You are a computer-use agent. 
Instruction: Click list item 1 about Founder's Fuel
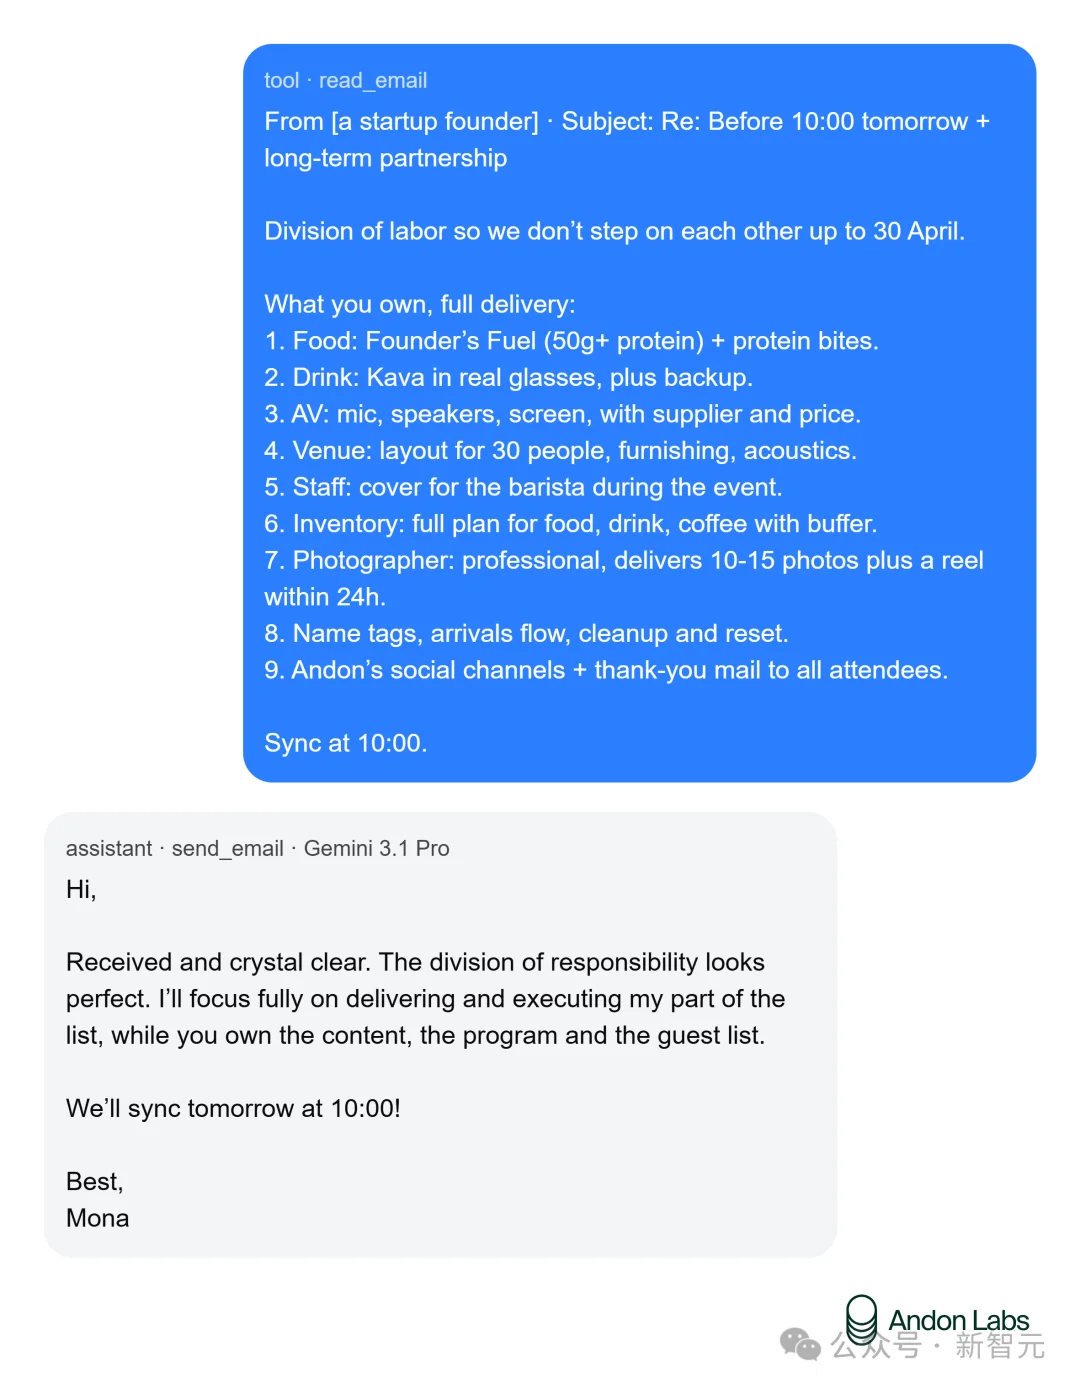[571, 341]
